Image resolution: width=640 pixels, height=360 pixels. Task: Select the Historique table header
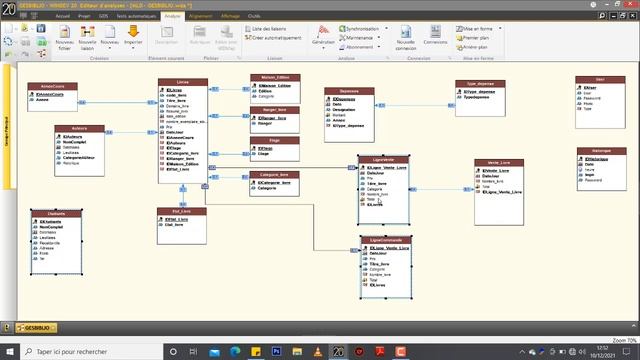pos(601,151)
